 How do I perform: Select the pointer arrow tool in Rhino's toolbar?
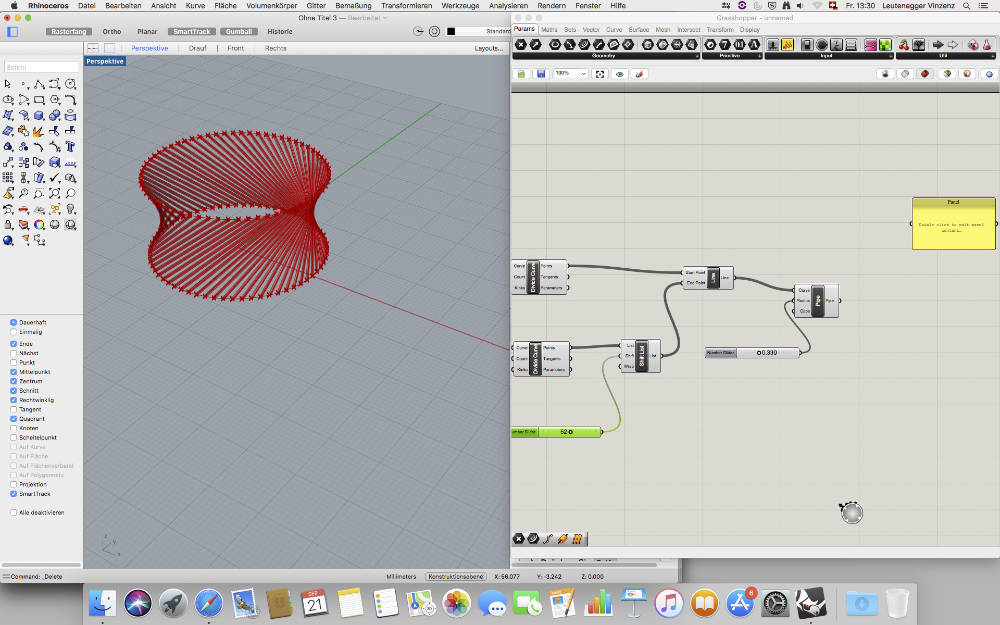[x=8, y=84]
